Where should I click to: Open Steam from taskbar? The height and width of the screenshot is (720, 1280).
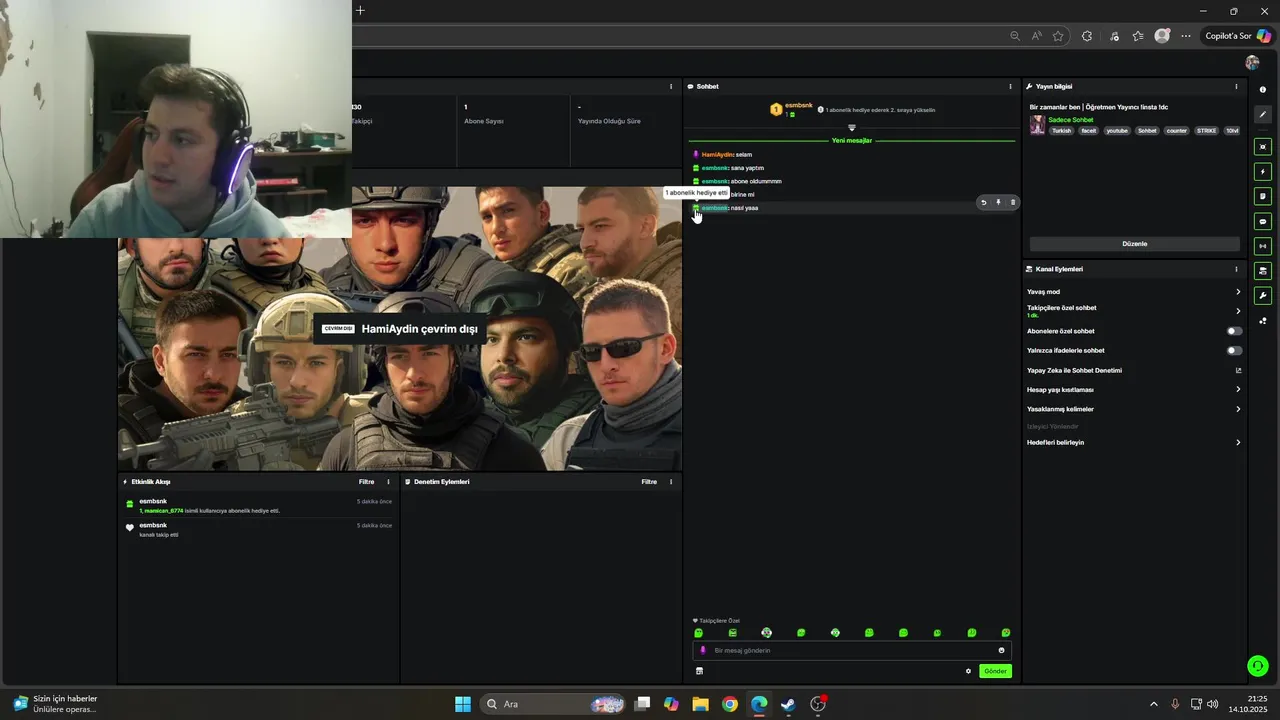pos(788,704)
